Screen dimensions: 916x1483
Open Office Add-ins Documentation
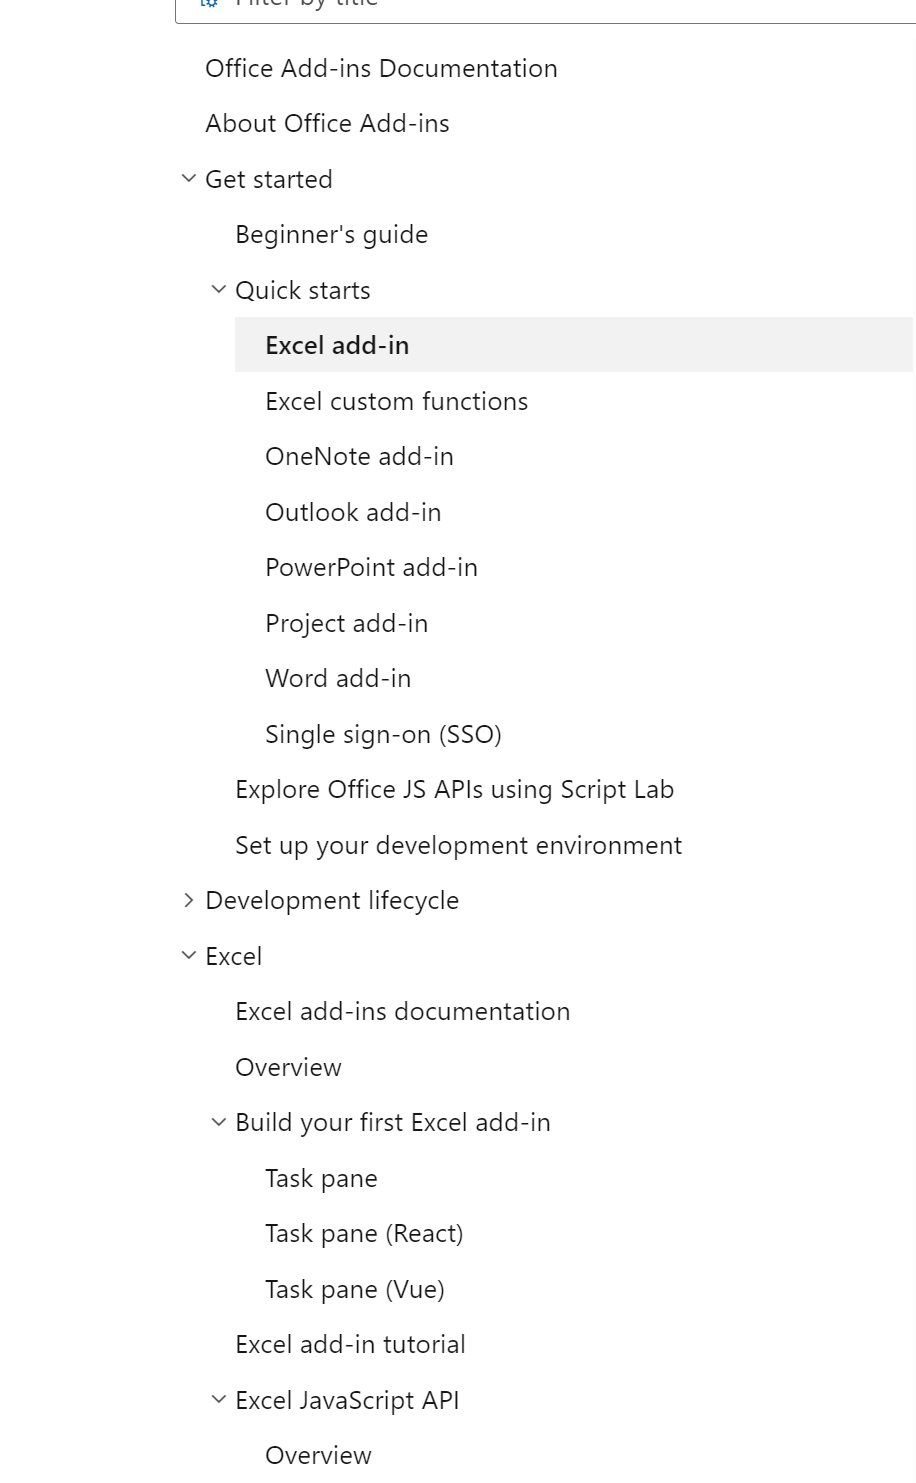click(x=381, y=68)
